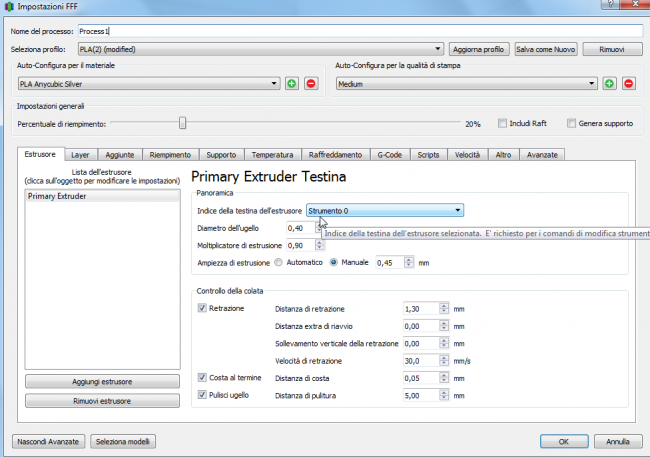The width and height of the screenshot is (650, 457).
Task: Click green add icon for material auto-configure
Action: (x=291, y=83)
